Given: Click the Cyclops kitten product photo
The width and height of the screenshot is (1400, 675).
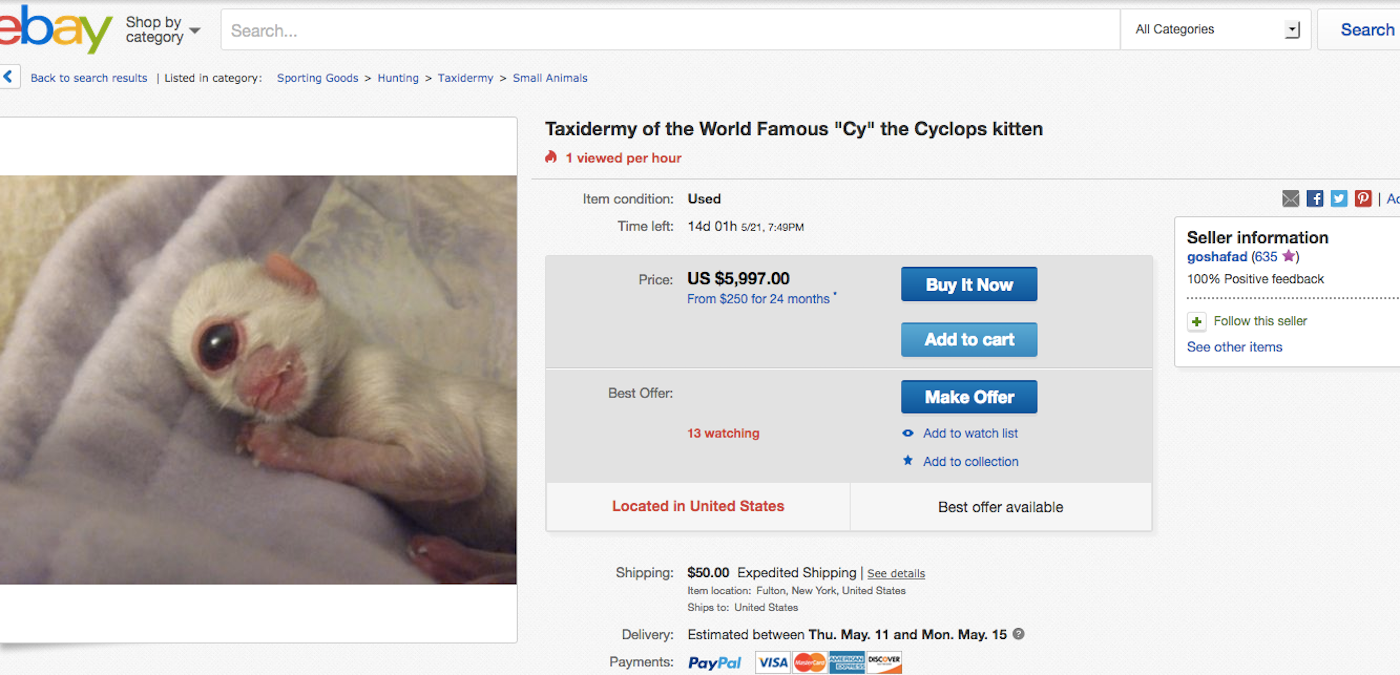Looking at the screenshot, I should pos(258,380).
